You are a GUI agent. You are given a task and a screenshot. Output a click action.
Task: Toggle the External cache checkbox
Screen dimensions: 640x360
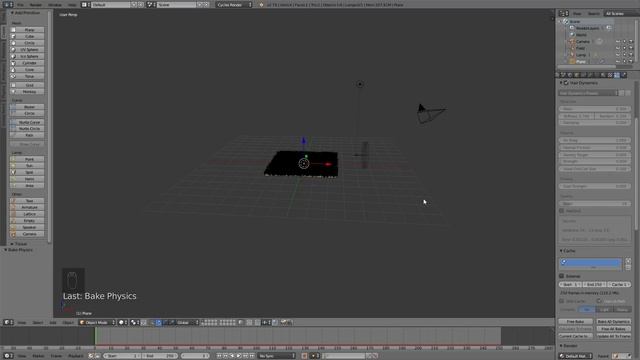[x=562, y=276]
